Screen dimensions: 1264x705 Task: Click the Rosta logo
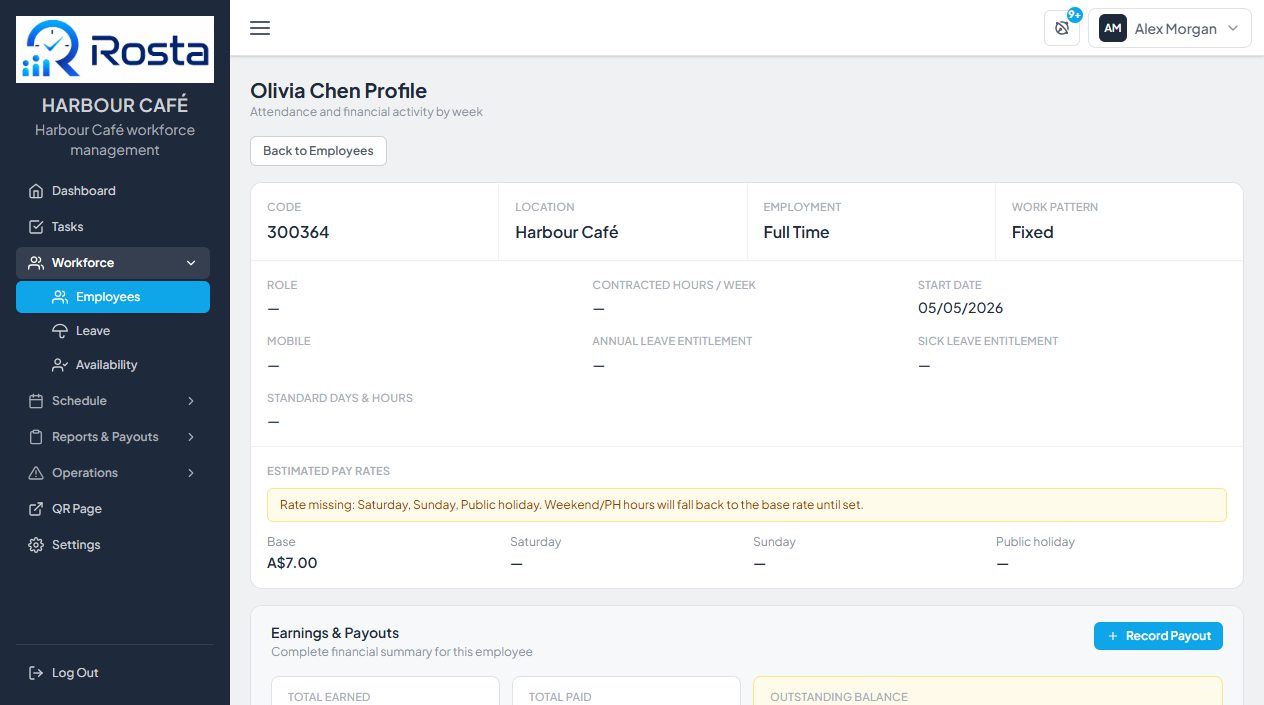[x=115, y=49]
